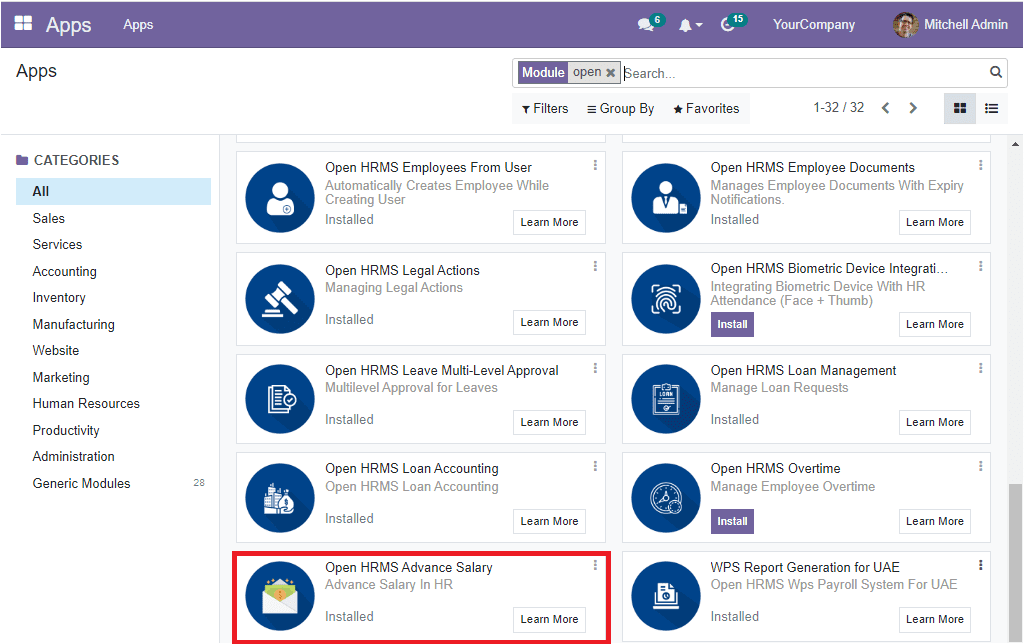Viewport: 1024px width, 644px height.
Task: Expand the Filters dropdown
Action: pos(545,108)
